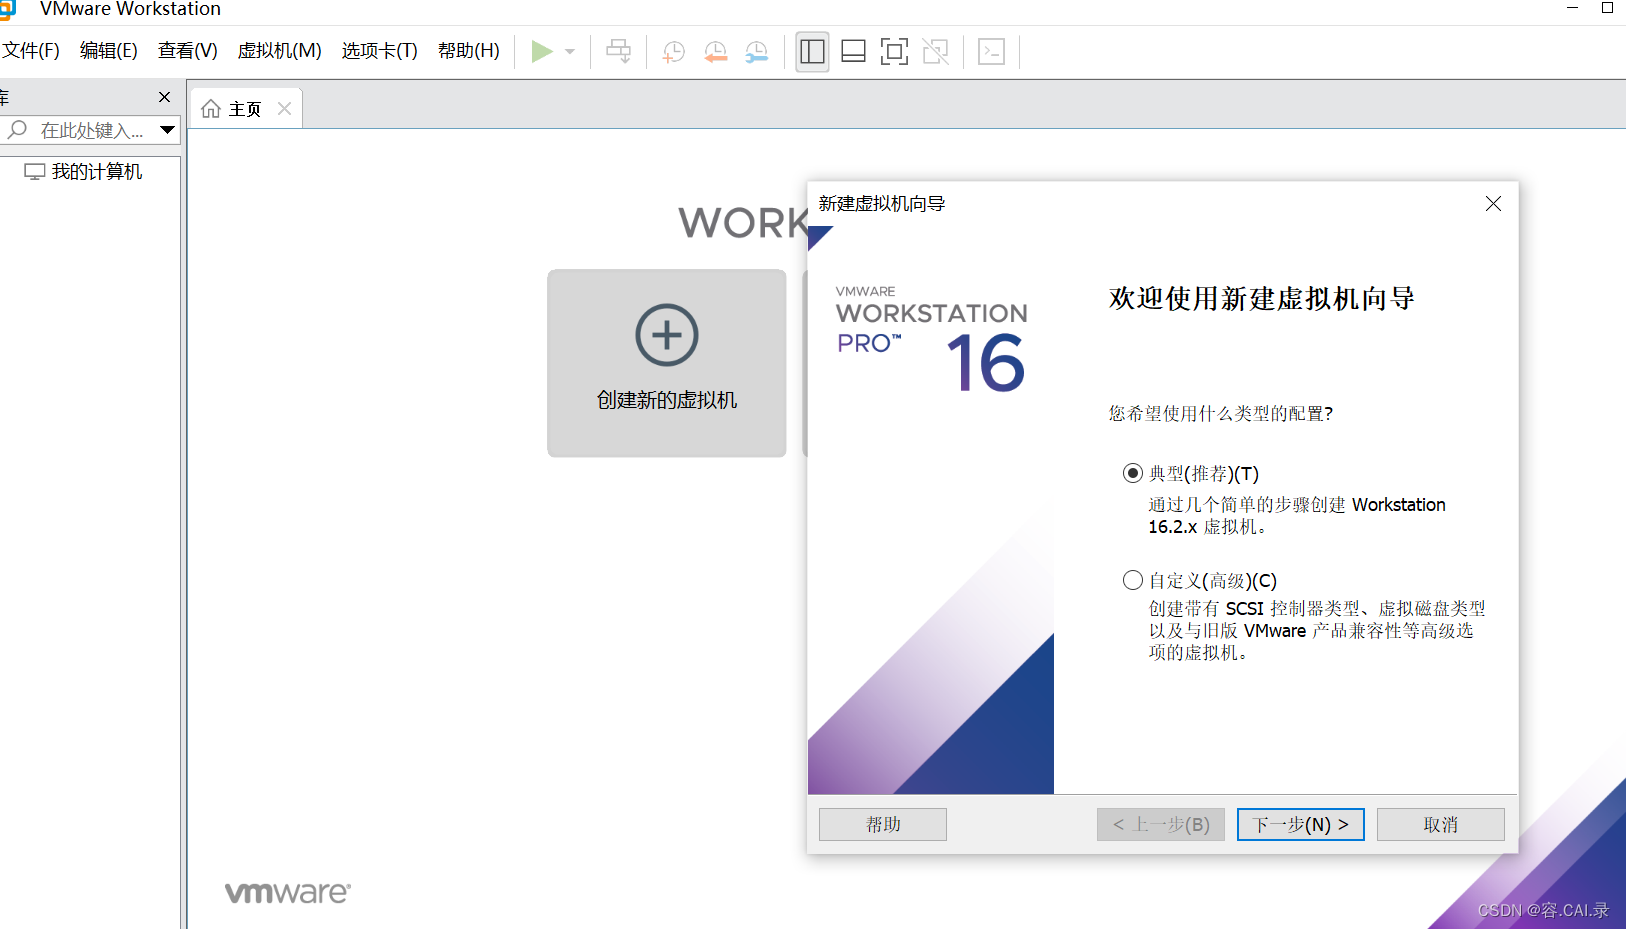Screen dimensions: 1626x929
Task: Toggle the thumbnail bar view icon
Action: (854, 52)
